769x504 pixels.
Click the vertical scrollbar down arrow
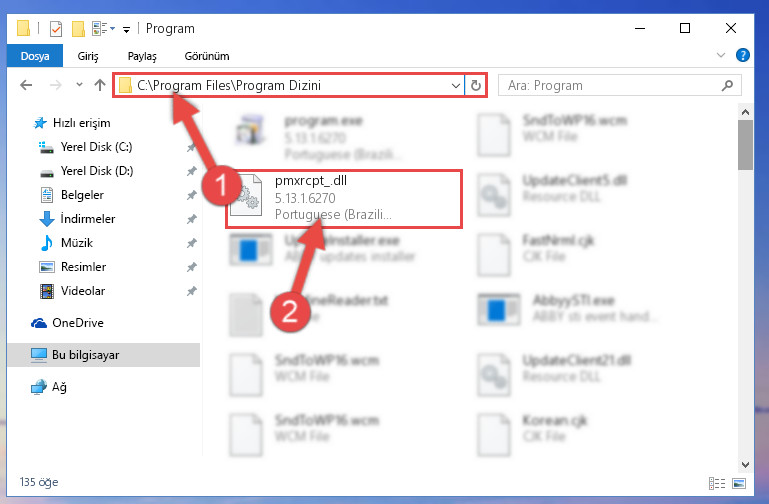(745, 465)
